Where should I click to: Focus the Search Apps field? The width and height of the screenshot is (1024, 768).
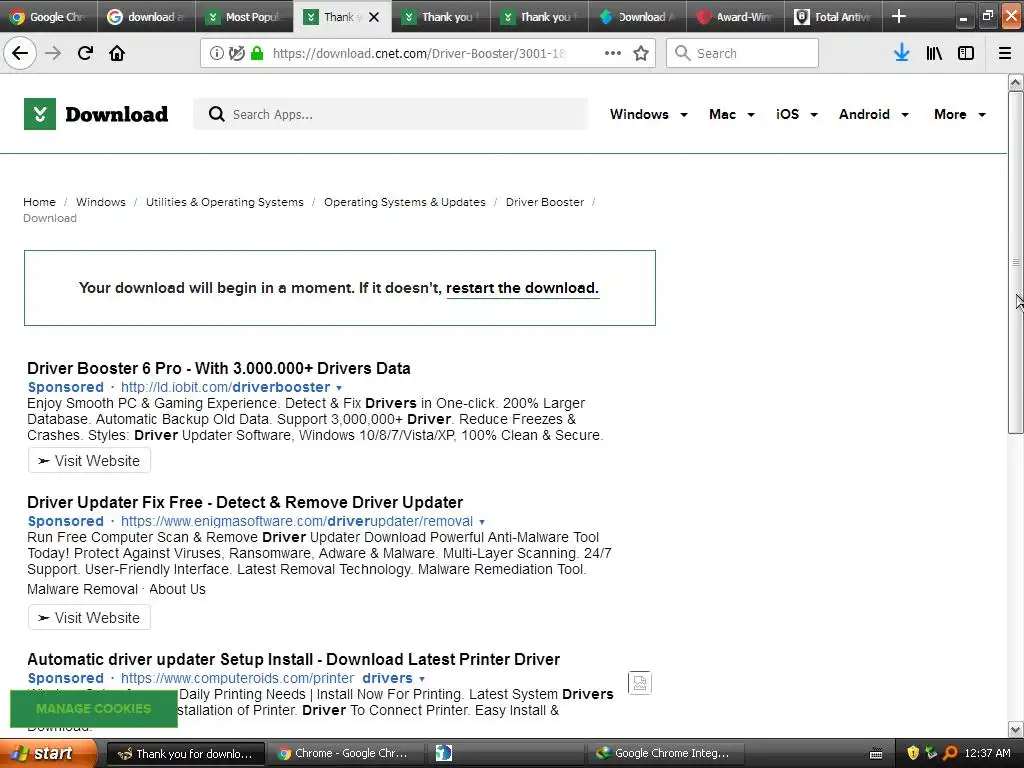(391, 114)
